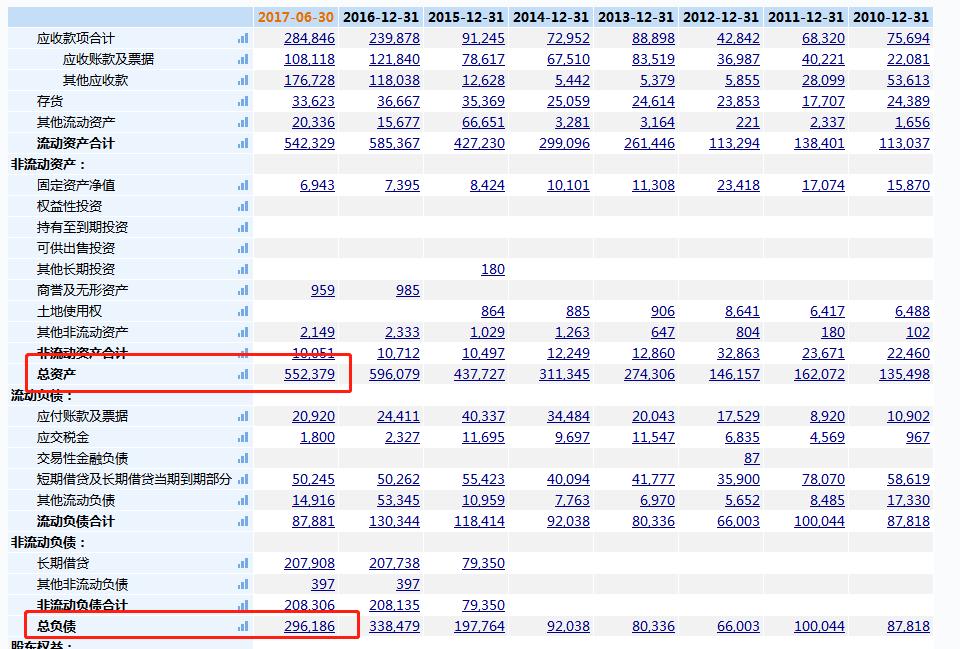Click the 交易性金融负债 value 87
The height and width of the screenshot is (649, 960).
(x=751, y=458)
